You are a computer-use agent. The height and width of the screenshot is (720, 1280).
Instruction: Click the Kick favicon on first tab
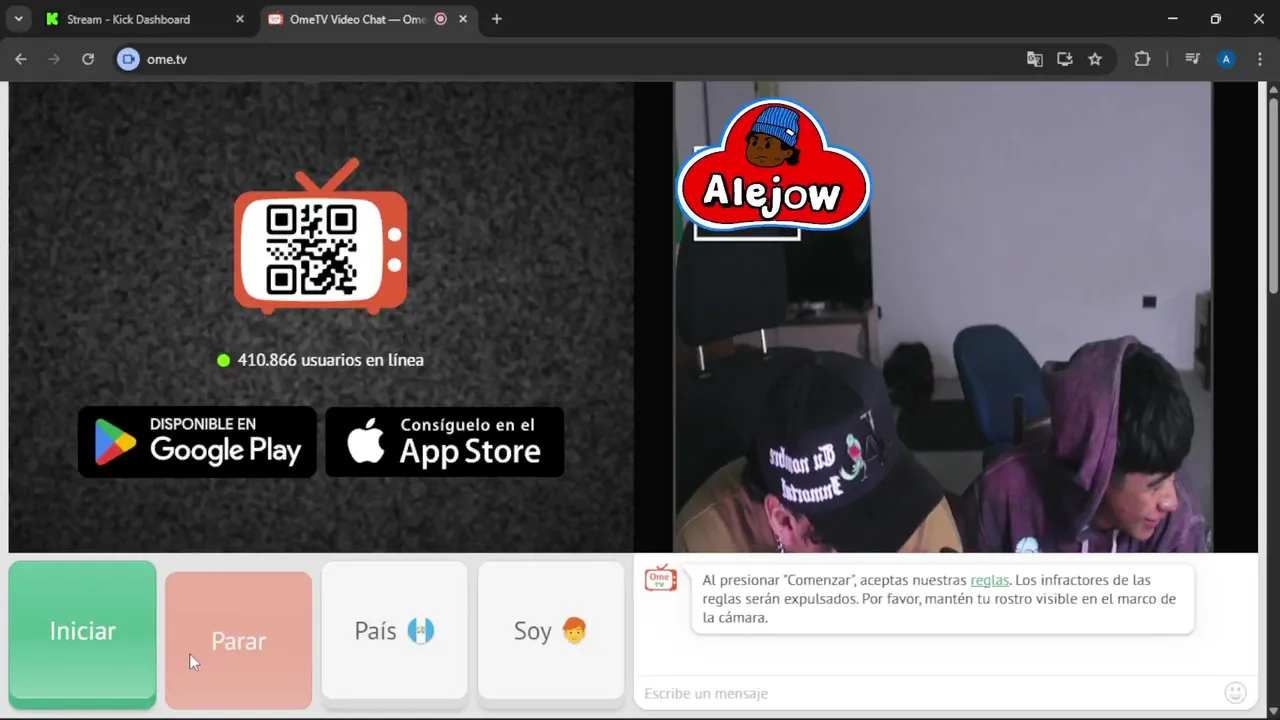click(53, 19)
